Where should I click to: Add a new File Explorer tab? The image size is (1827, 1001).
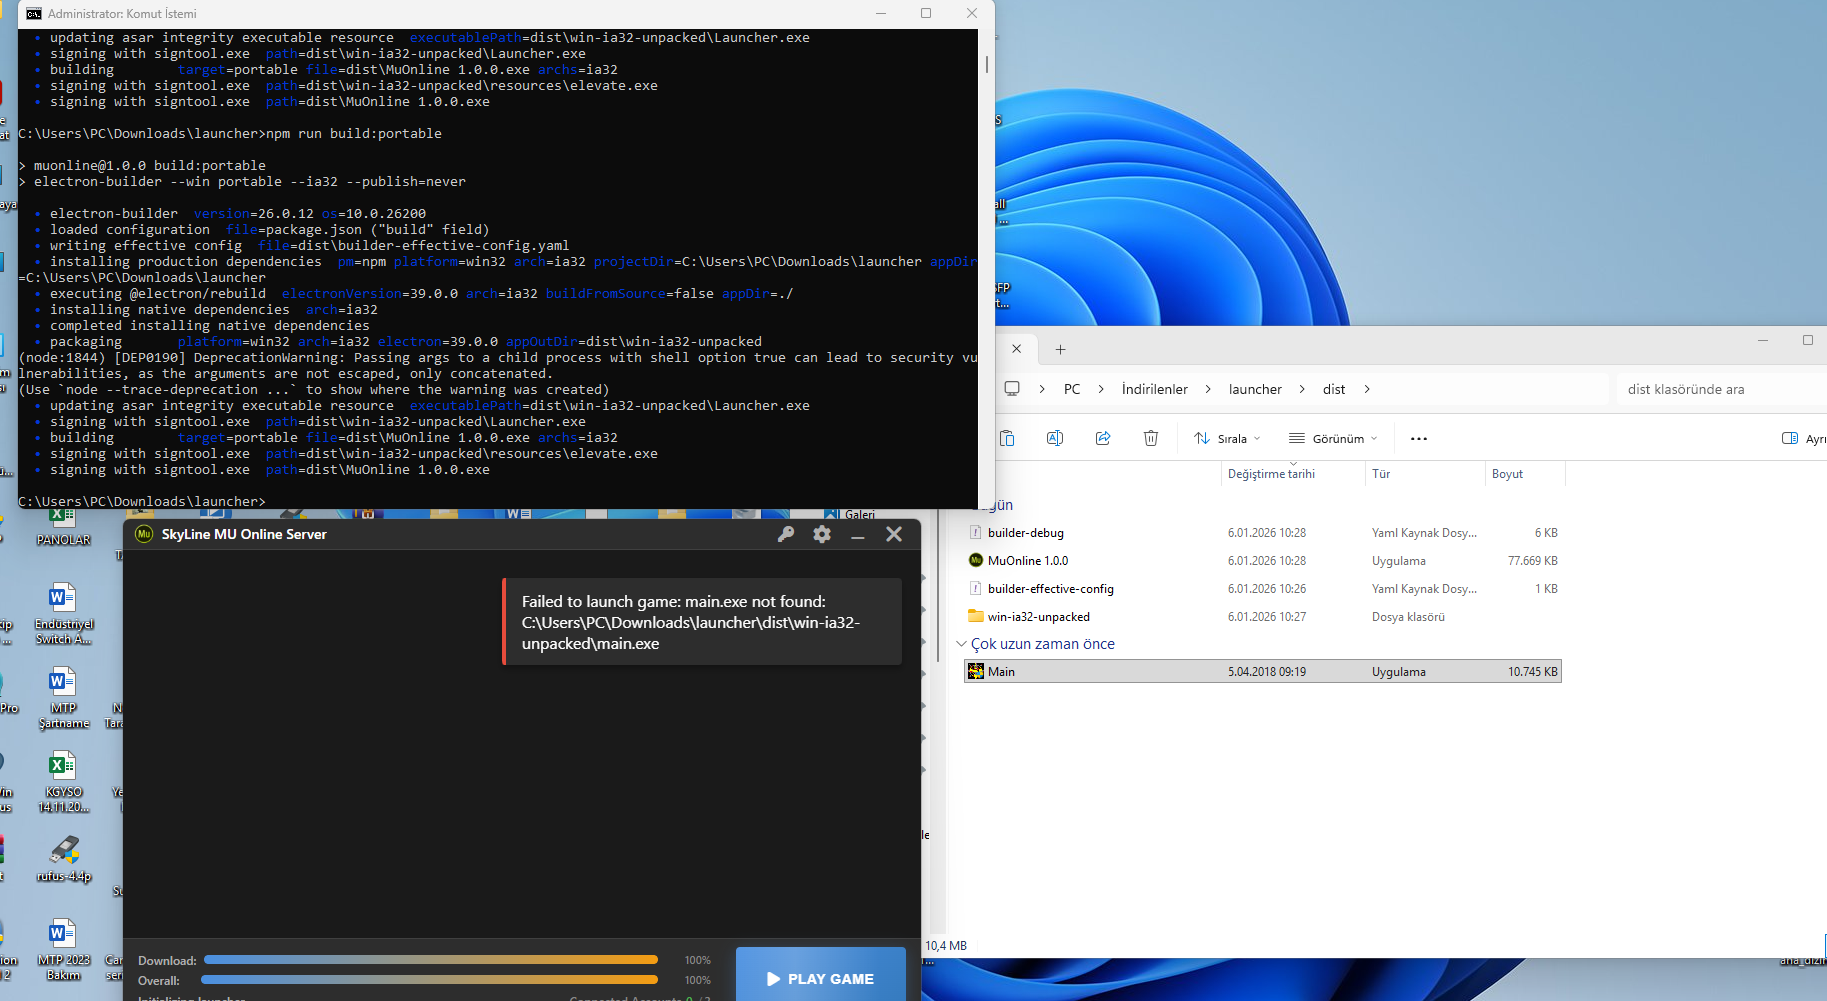pos(1061,349)
